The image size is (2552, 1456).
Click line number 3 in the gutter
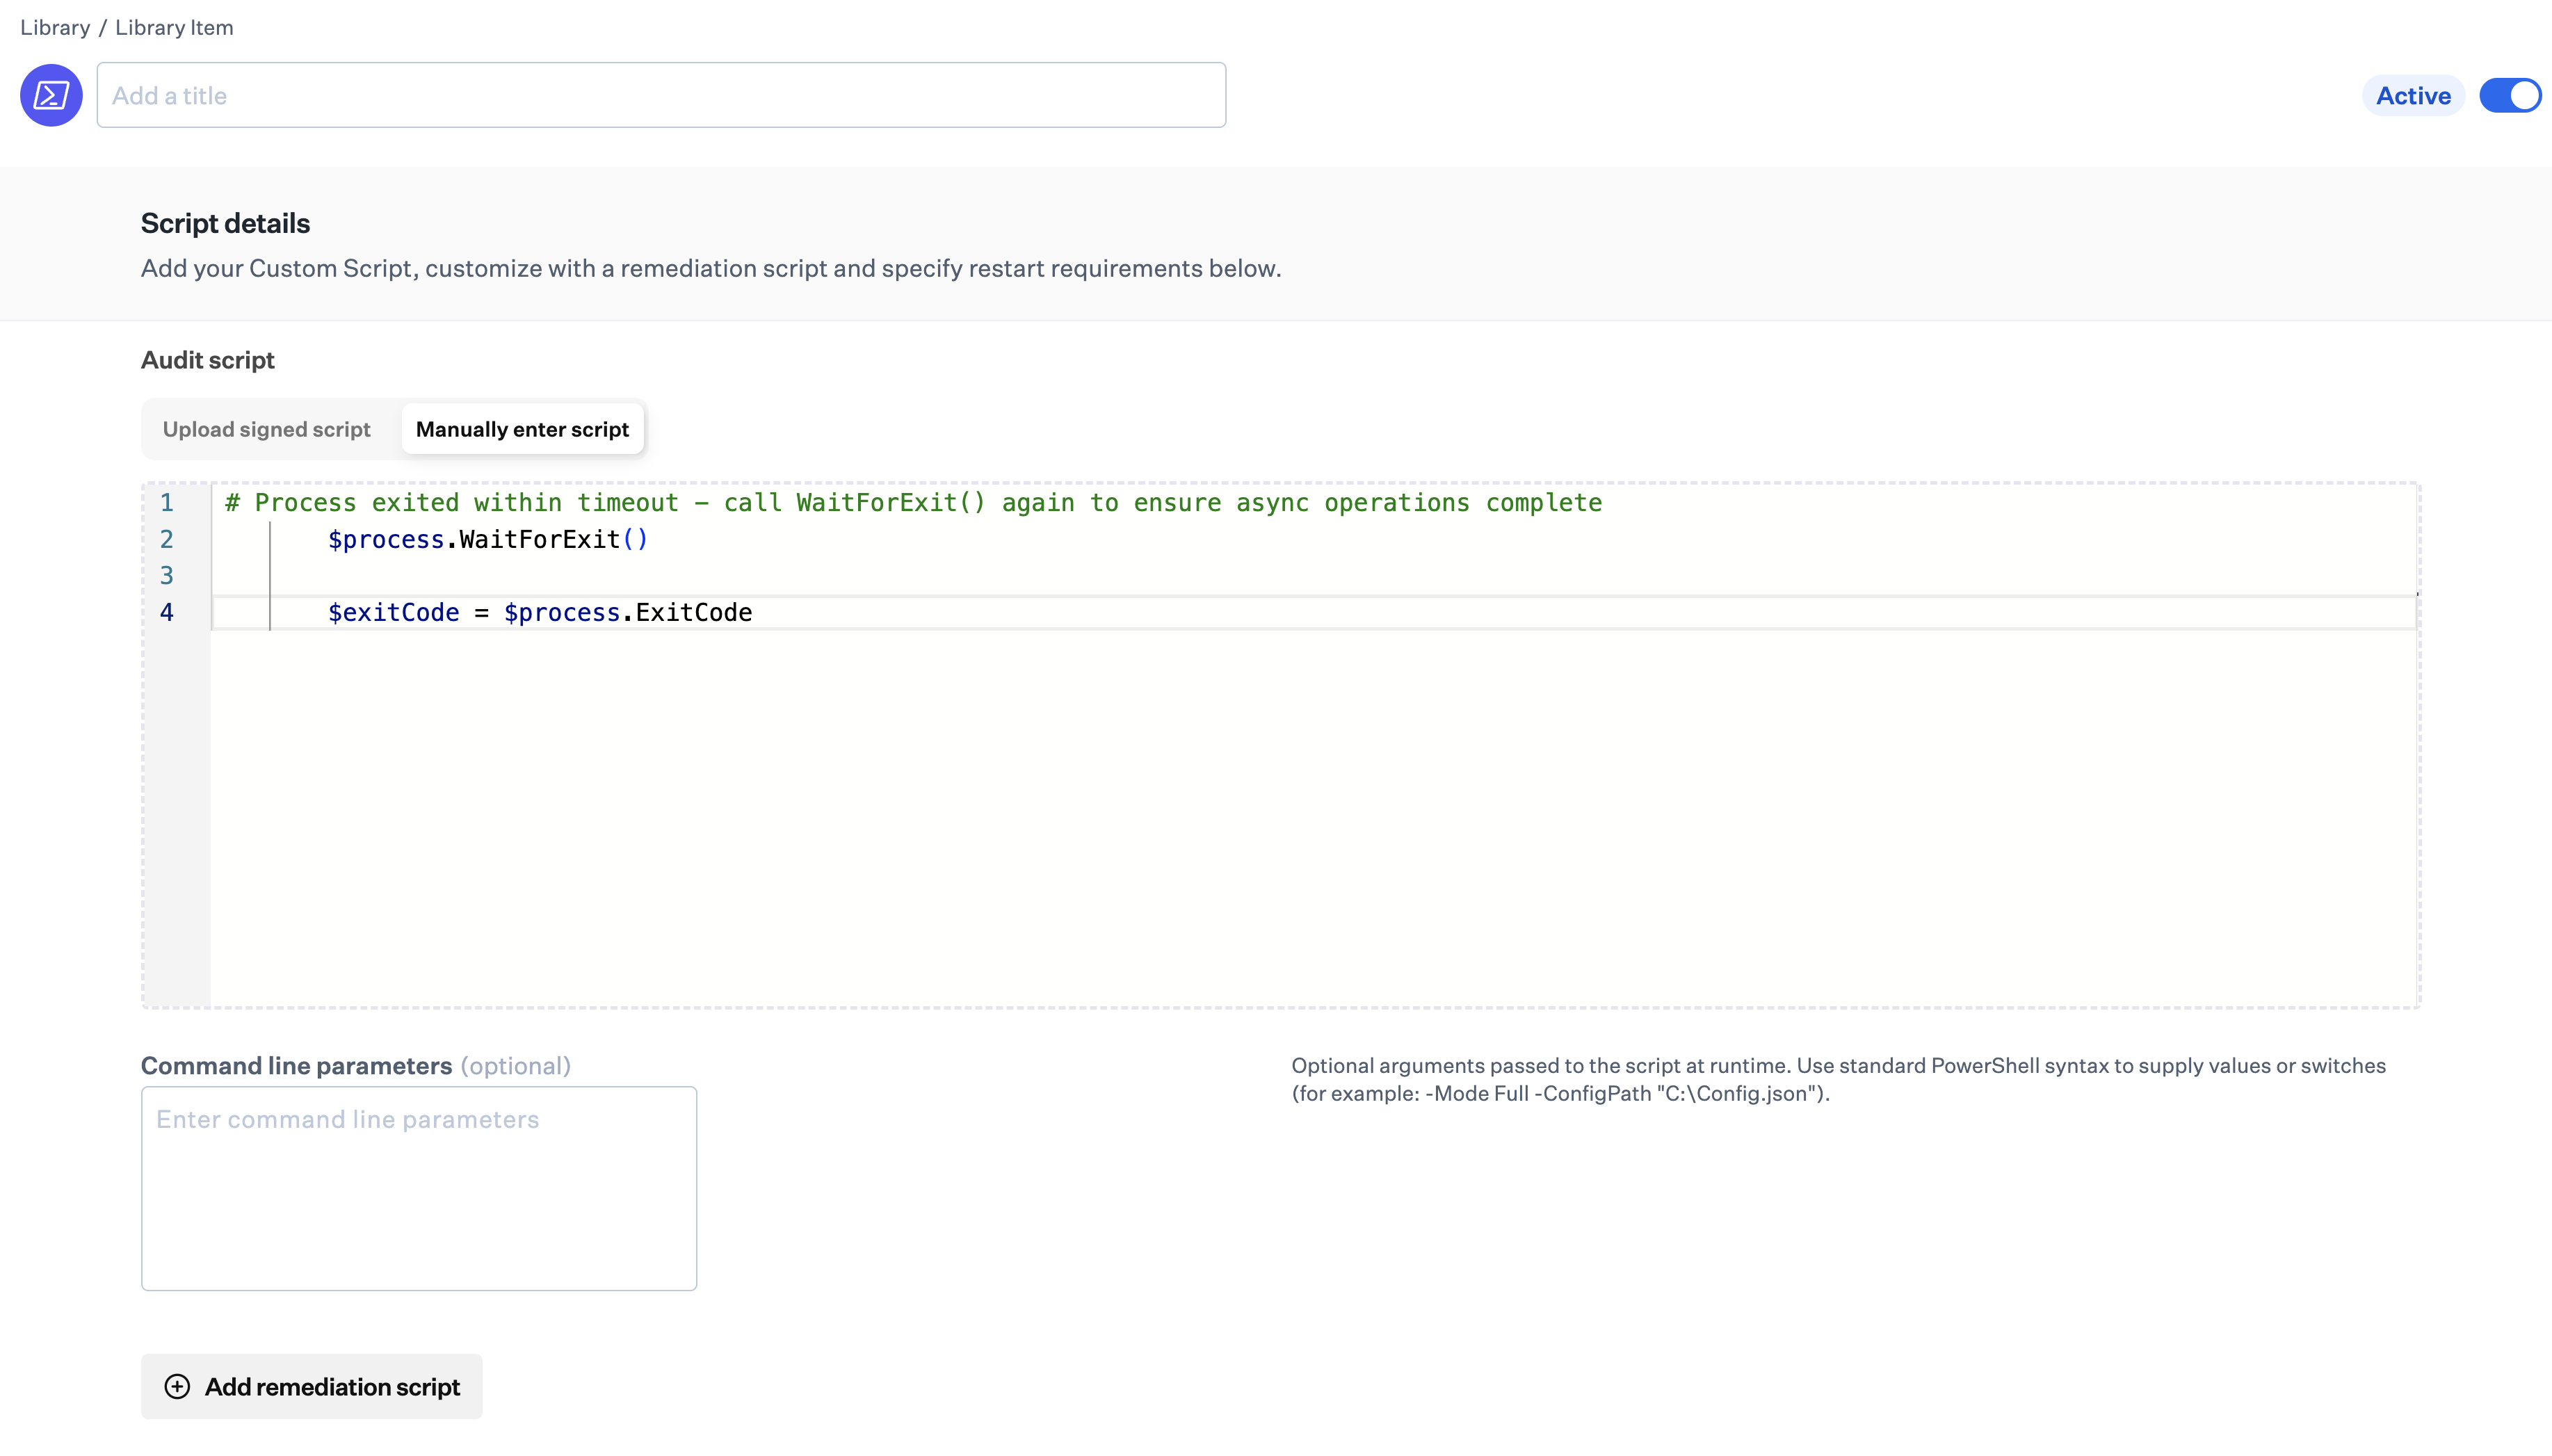[167, 575]
